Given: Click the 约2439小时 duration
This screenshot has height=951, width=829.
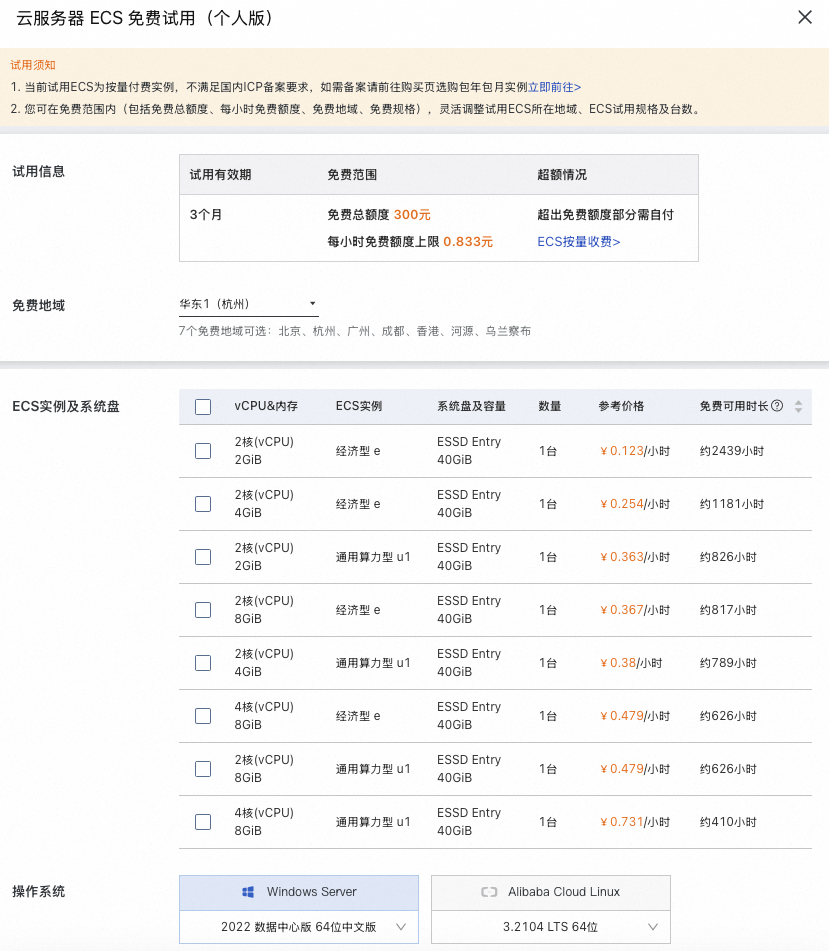Looking at the screenshot, I should [731, 451].
